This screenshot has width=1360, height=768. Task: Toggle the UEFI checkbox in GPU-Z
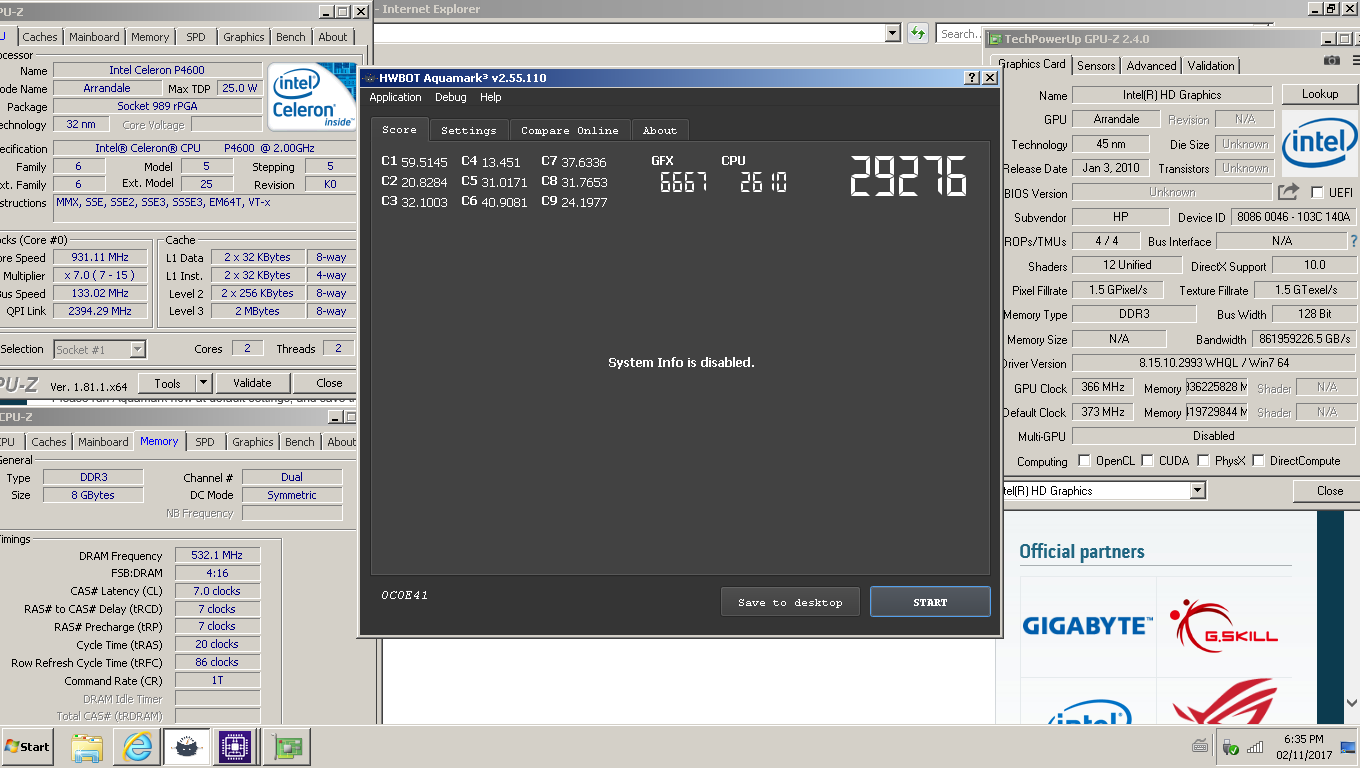tap(1317, 193)
